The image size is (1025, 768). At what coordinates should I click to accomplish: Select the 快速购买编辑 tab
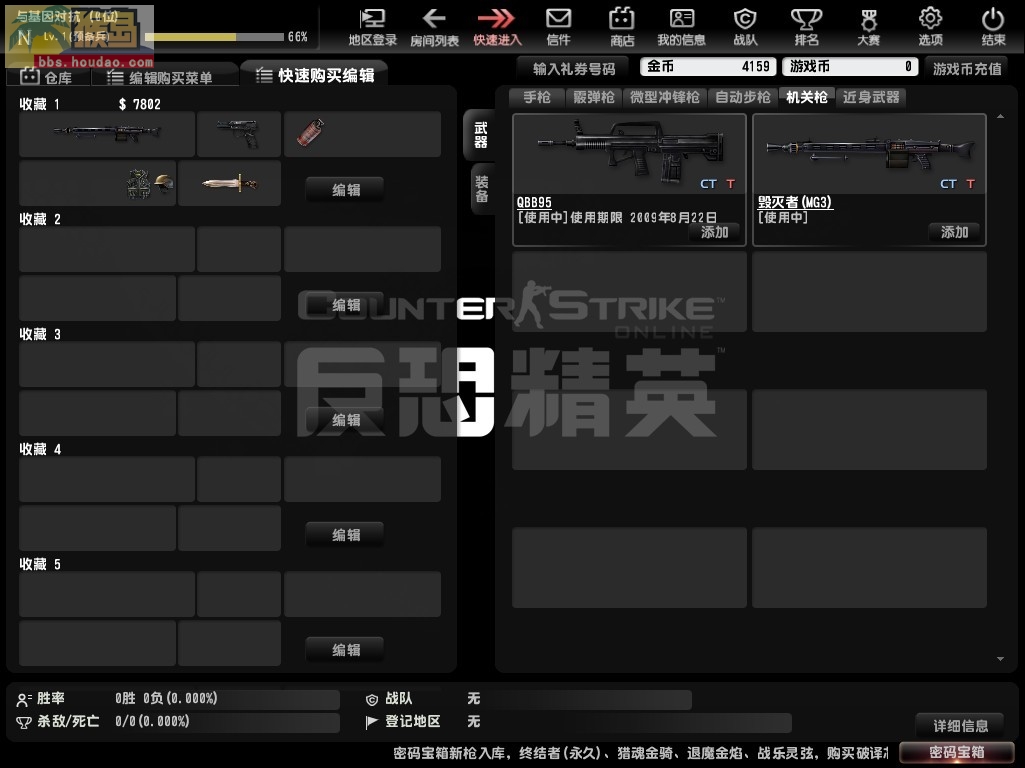pos(314,75)
